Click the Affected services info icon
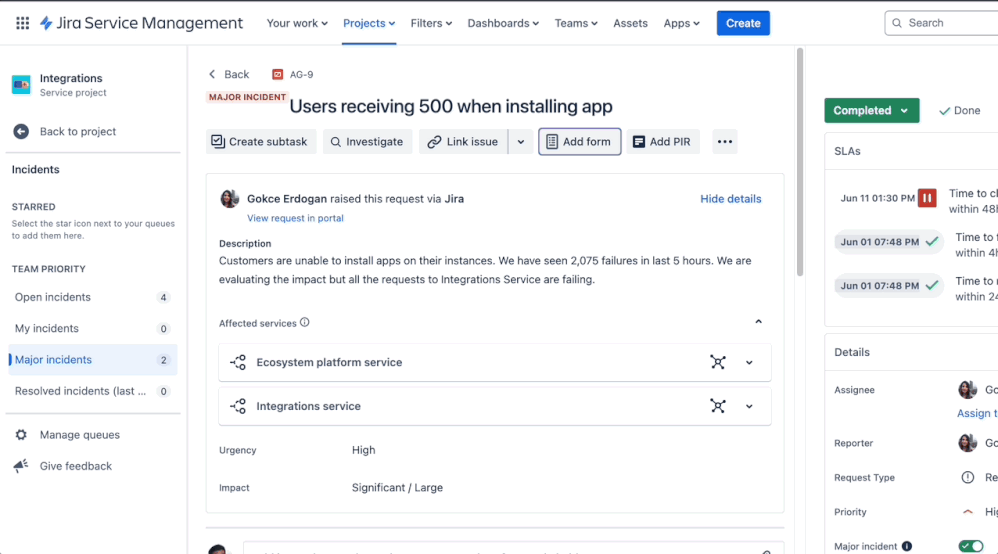Viewport: 998px width, 554px height. tap(305, 322)
